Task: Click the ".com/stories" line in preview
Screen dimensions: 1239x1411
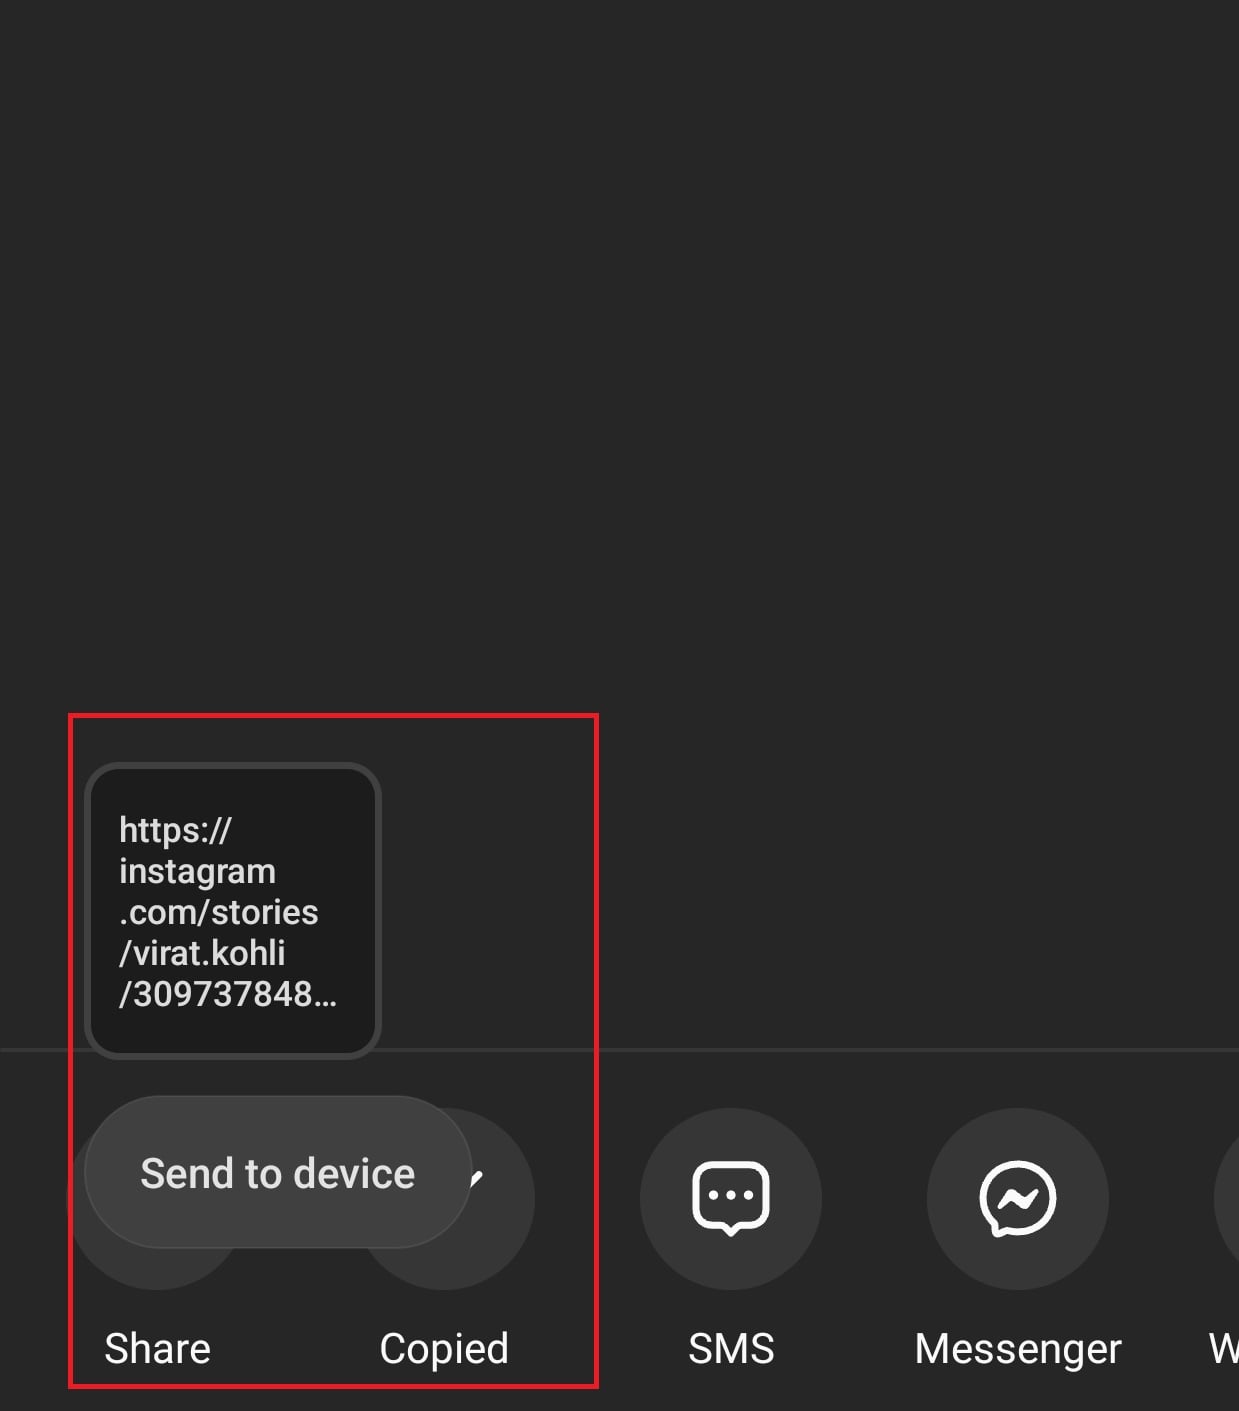Action: (218, 912)
